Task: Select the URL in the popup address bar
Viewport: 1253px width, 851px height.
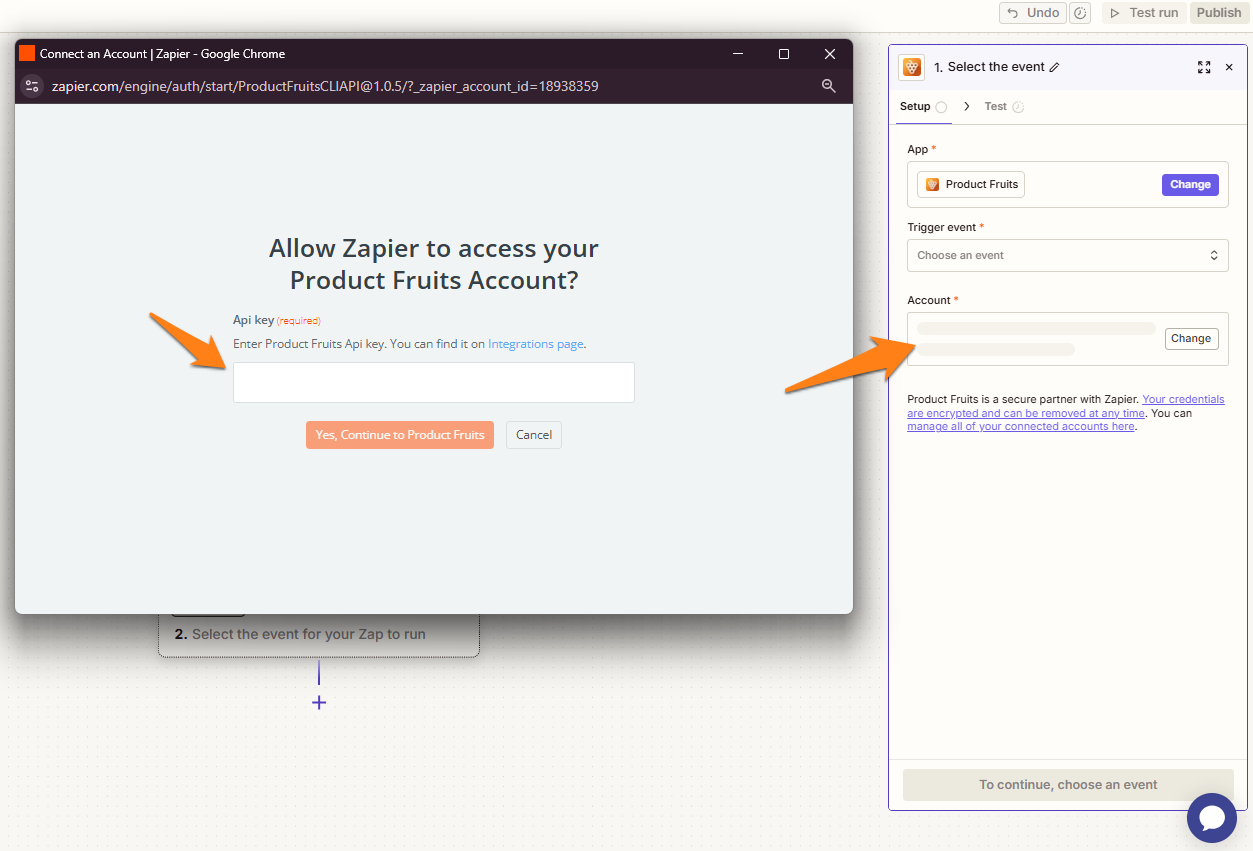Action: coord(325,86)
